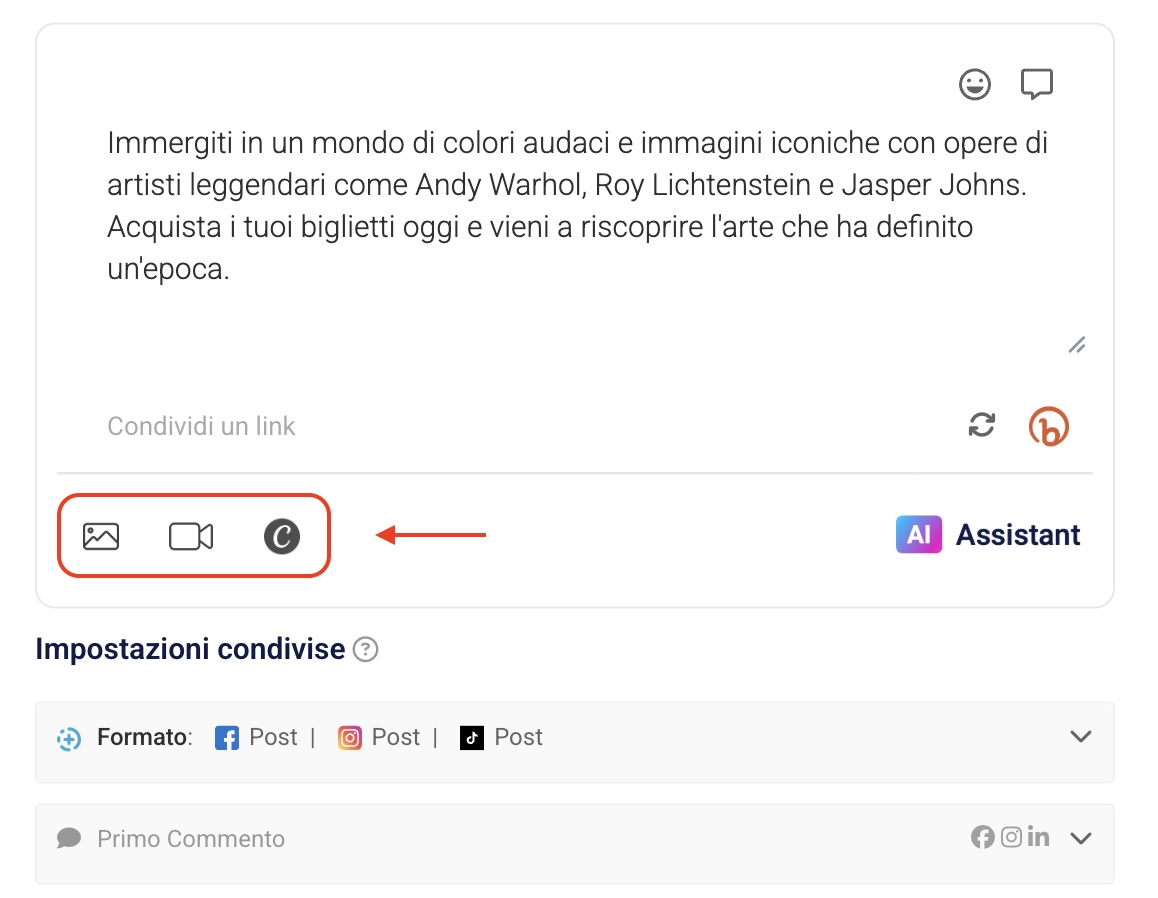The width and height of the screenshot is (1158, 898).
Task: Open the emoji picker
Action: tap(975, 85)
